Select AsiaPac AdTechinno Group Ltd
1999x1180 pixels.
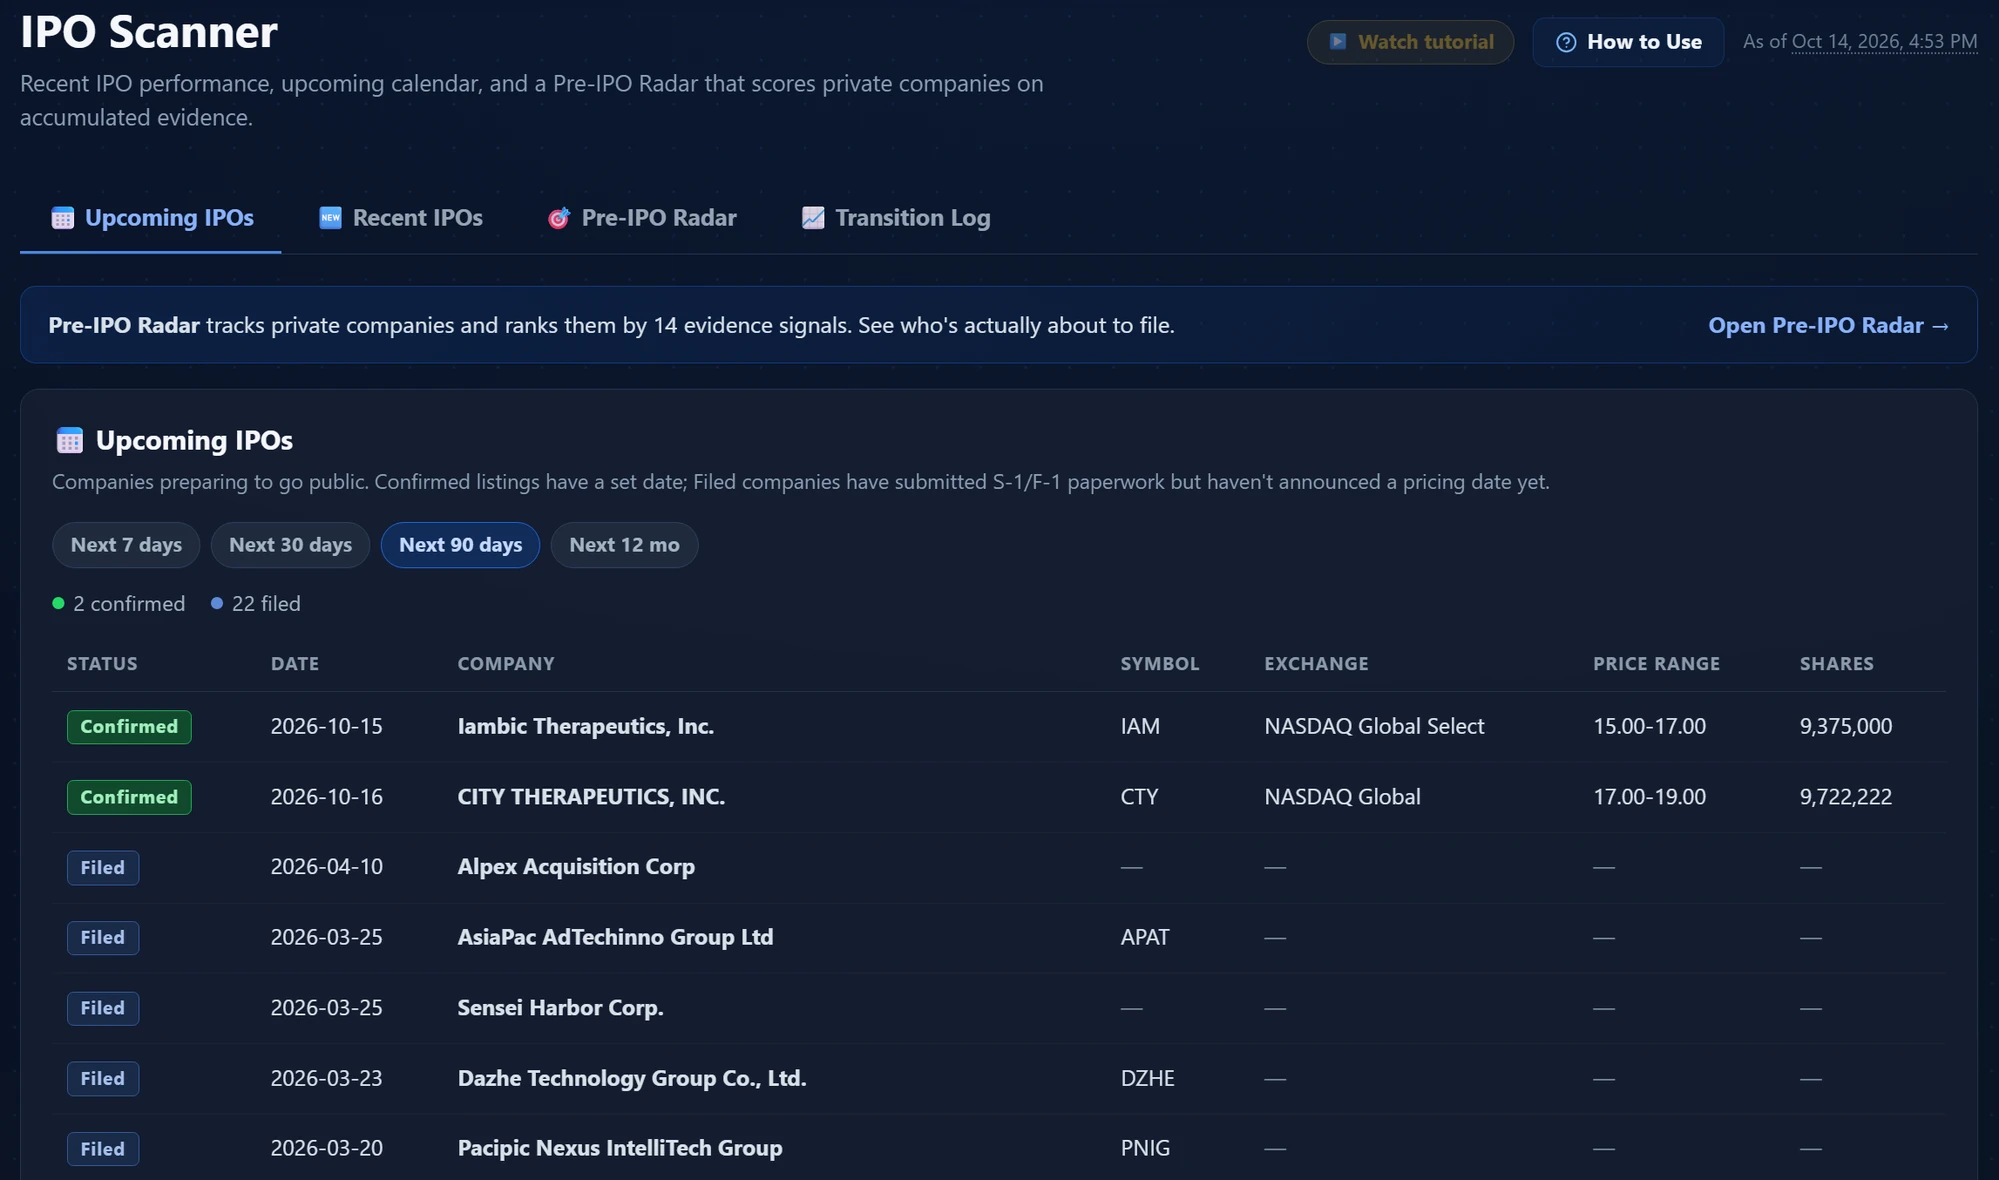point(615,937)
